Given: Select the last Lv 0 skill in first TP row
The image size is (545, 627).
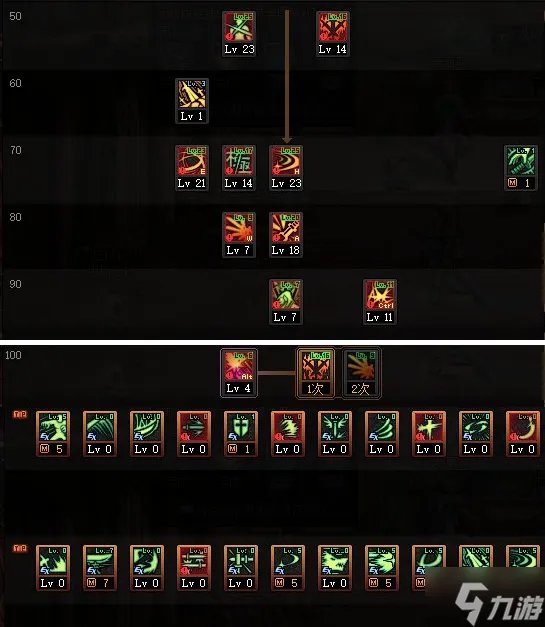Looking at the screenshot, I should point(523,434).
